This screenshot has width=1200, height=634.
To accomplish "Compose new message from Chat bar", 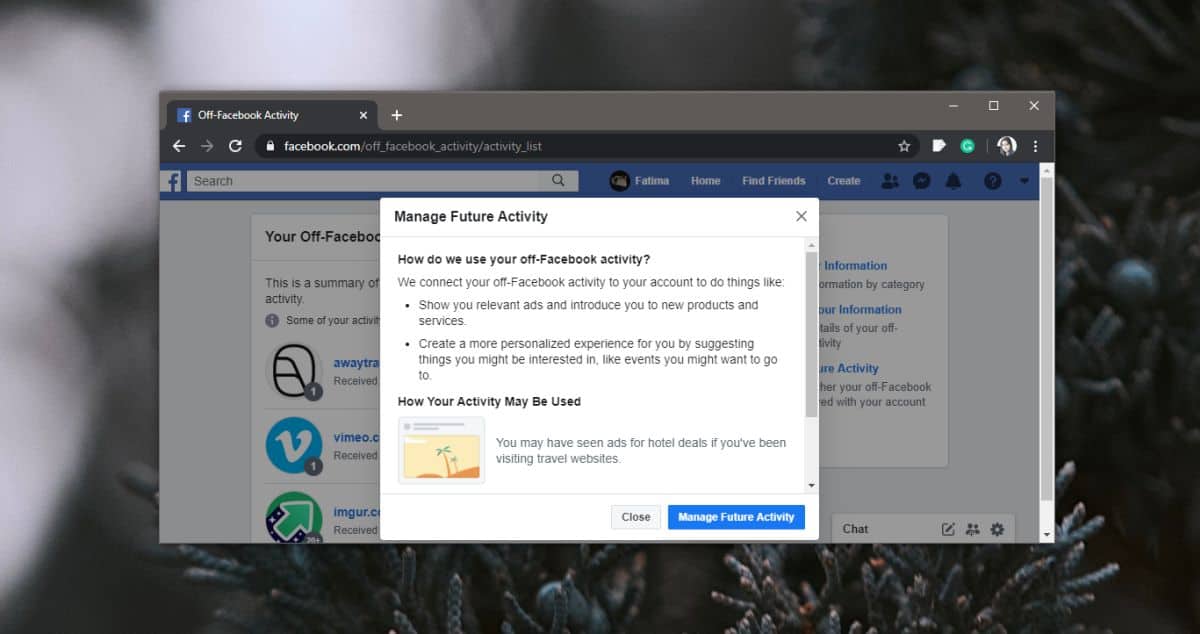I will point(948,529).
